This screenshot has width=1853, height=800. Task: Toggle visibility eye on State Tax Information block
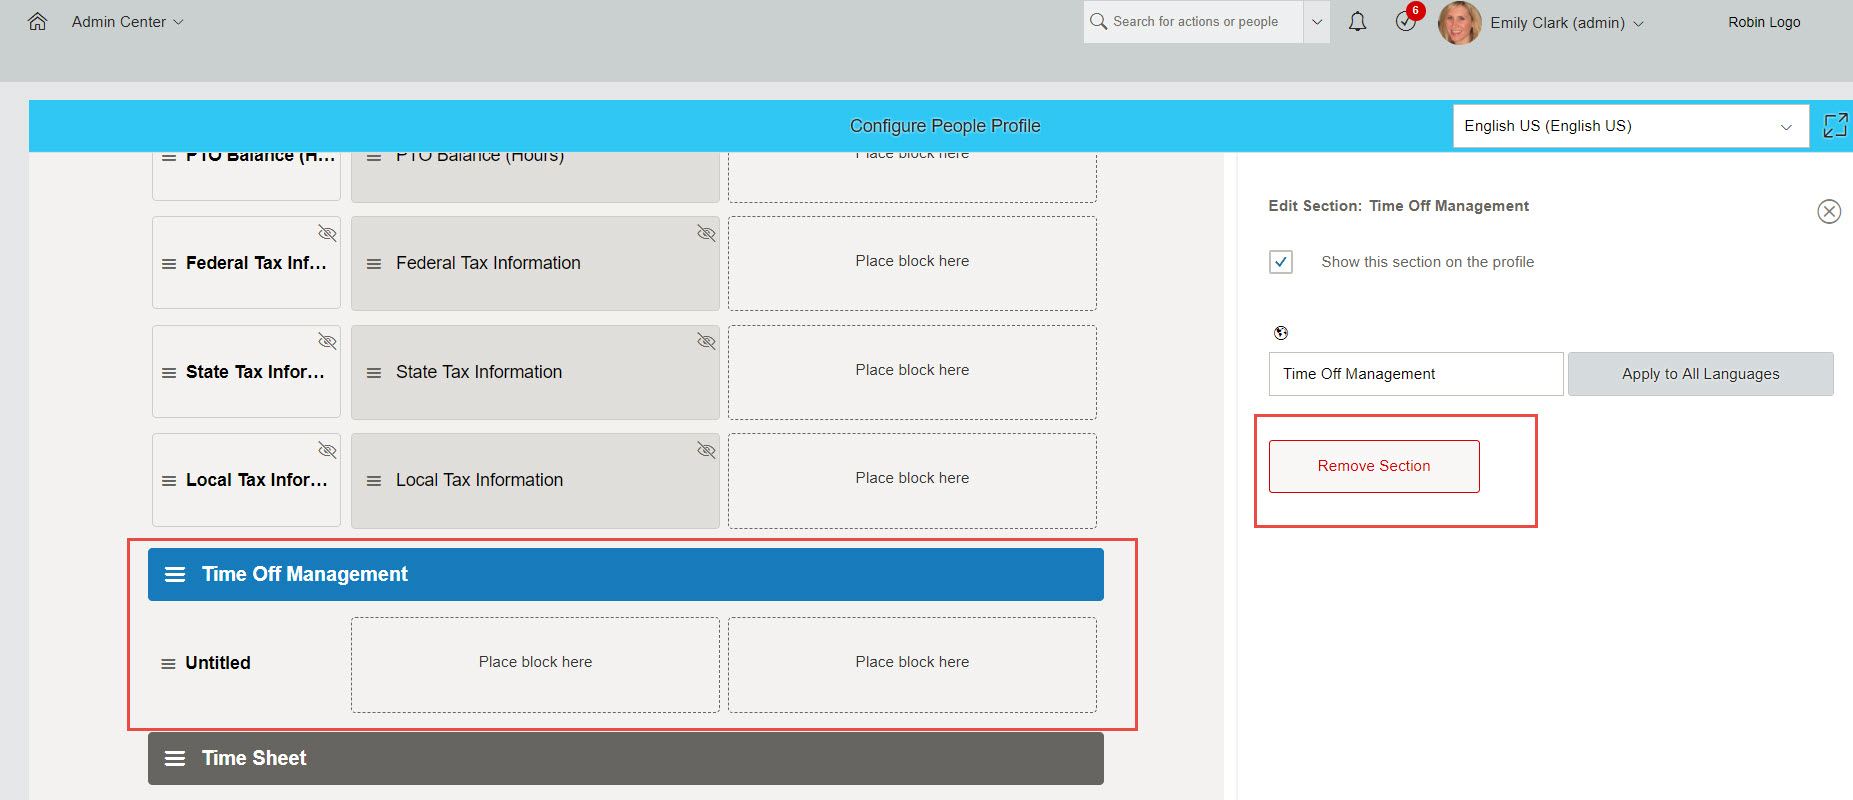coord(706,341)
